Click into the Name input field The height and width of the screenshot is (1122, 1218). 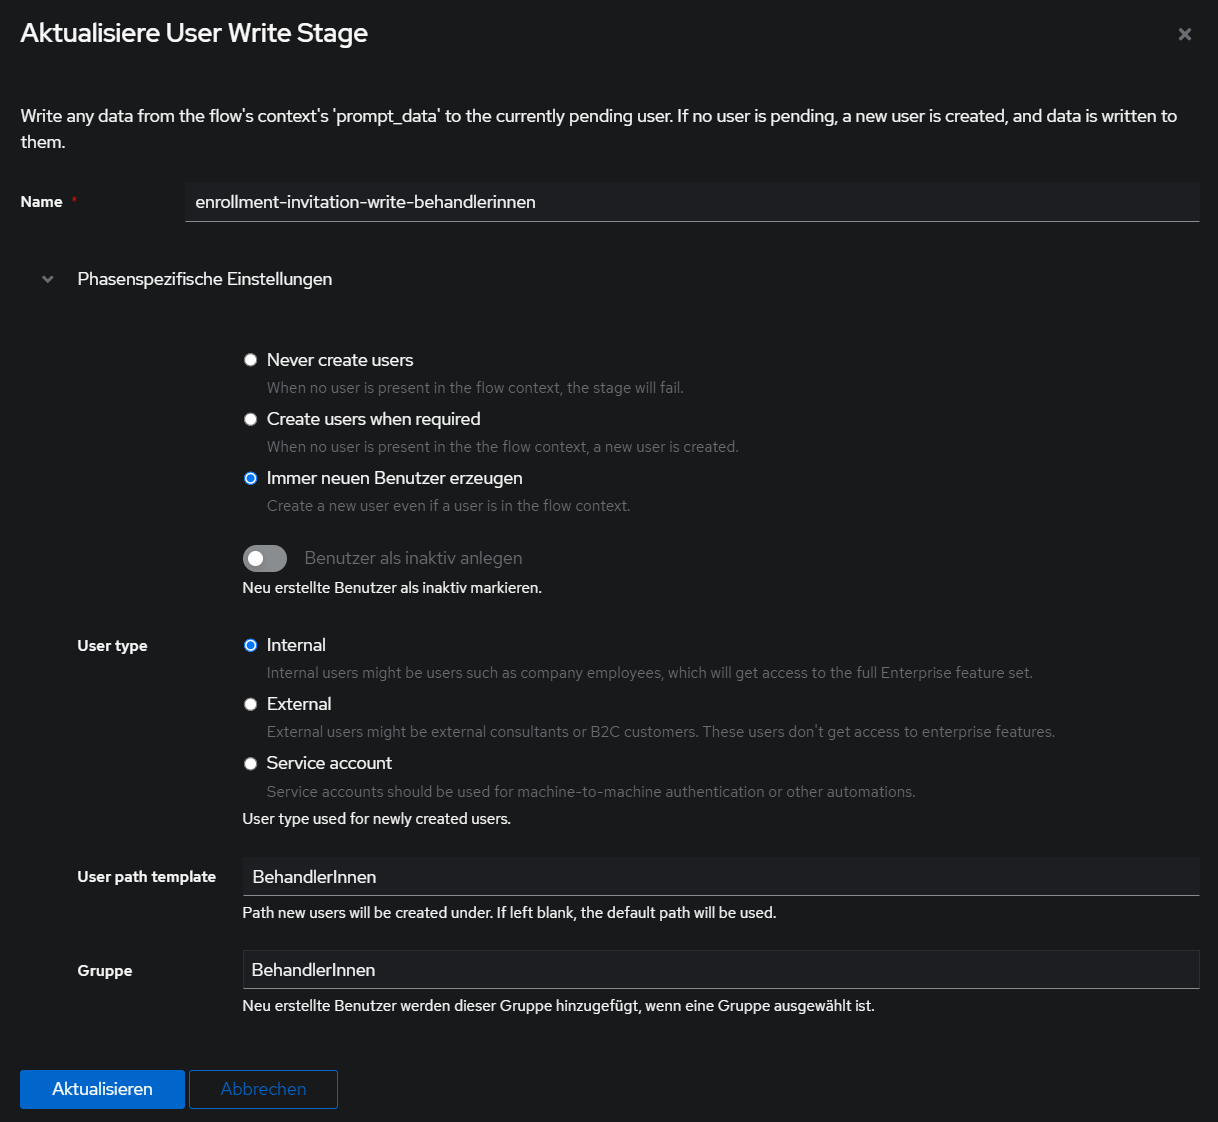[x=691, y=202]
